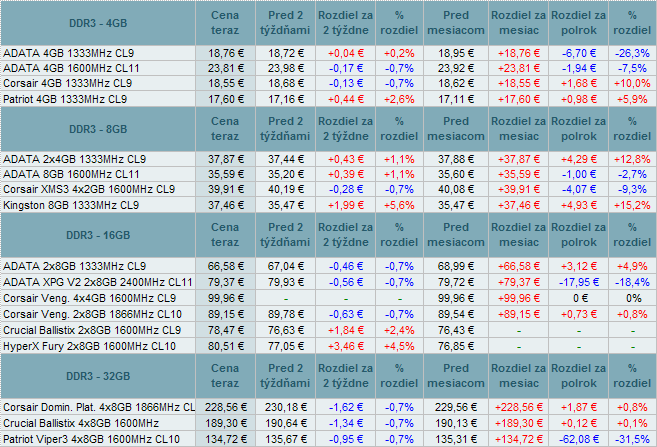
Task: Click monthly difference '+189,30 €'
Action: [519, 423]
